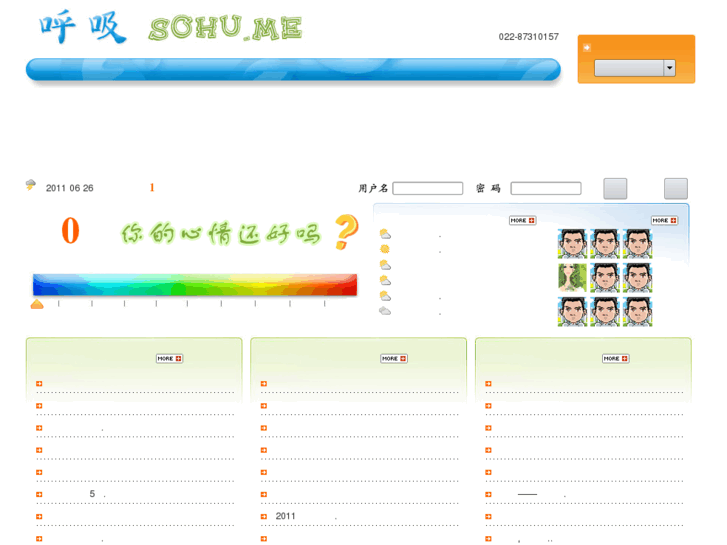Click the orange number 1 beside the date
The width and height of the screenshot is (727, 545).
pyautogui.click(x=152, y=187)
